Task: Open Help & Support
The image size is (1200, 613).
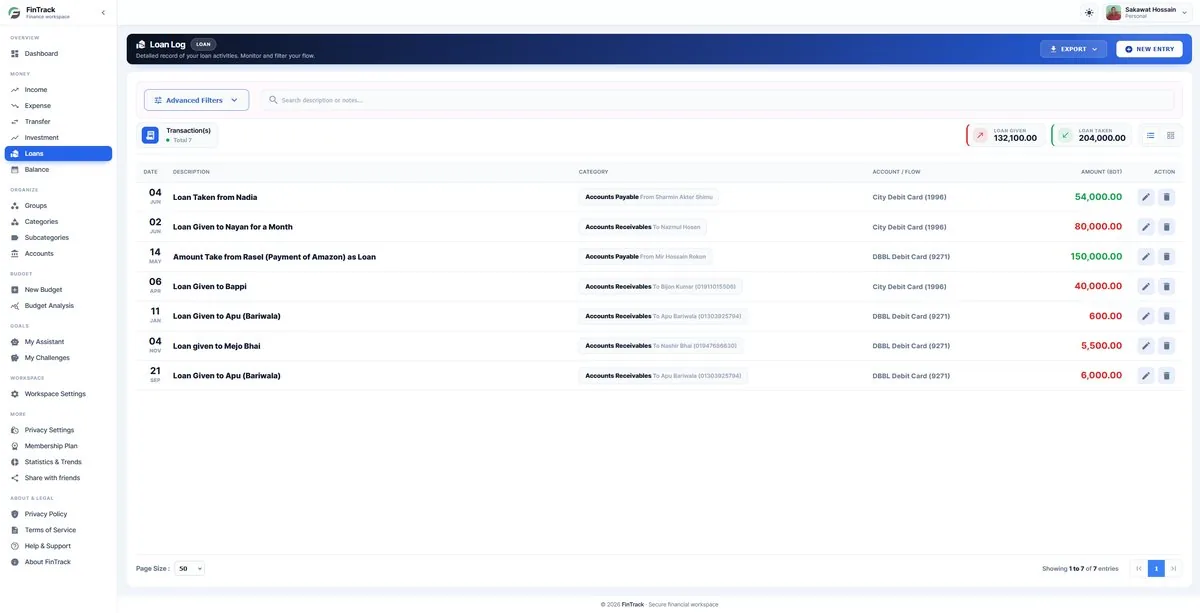Action: pos(58,545)
